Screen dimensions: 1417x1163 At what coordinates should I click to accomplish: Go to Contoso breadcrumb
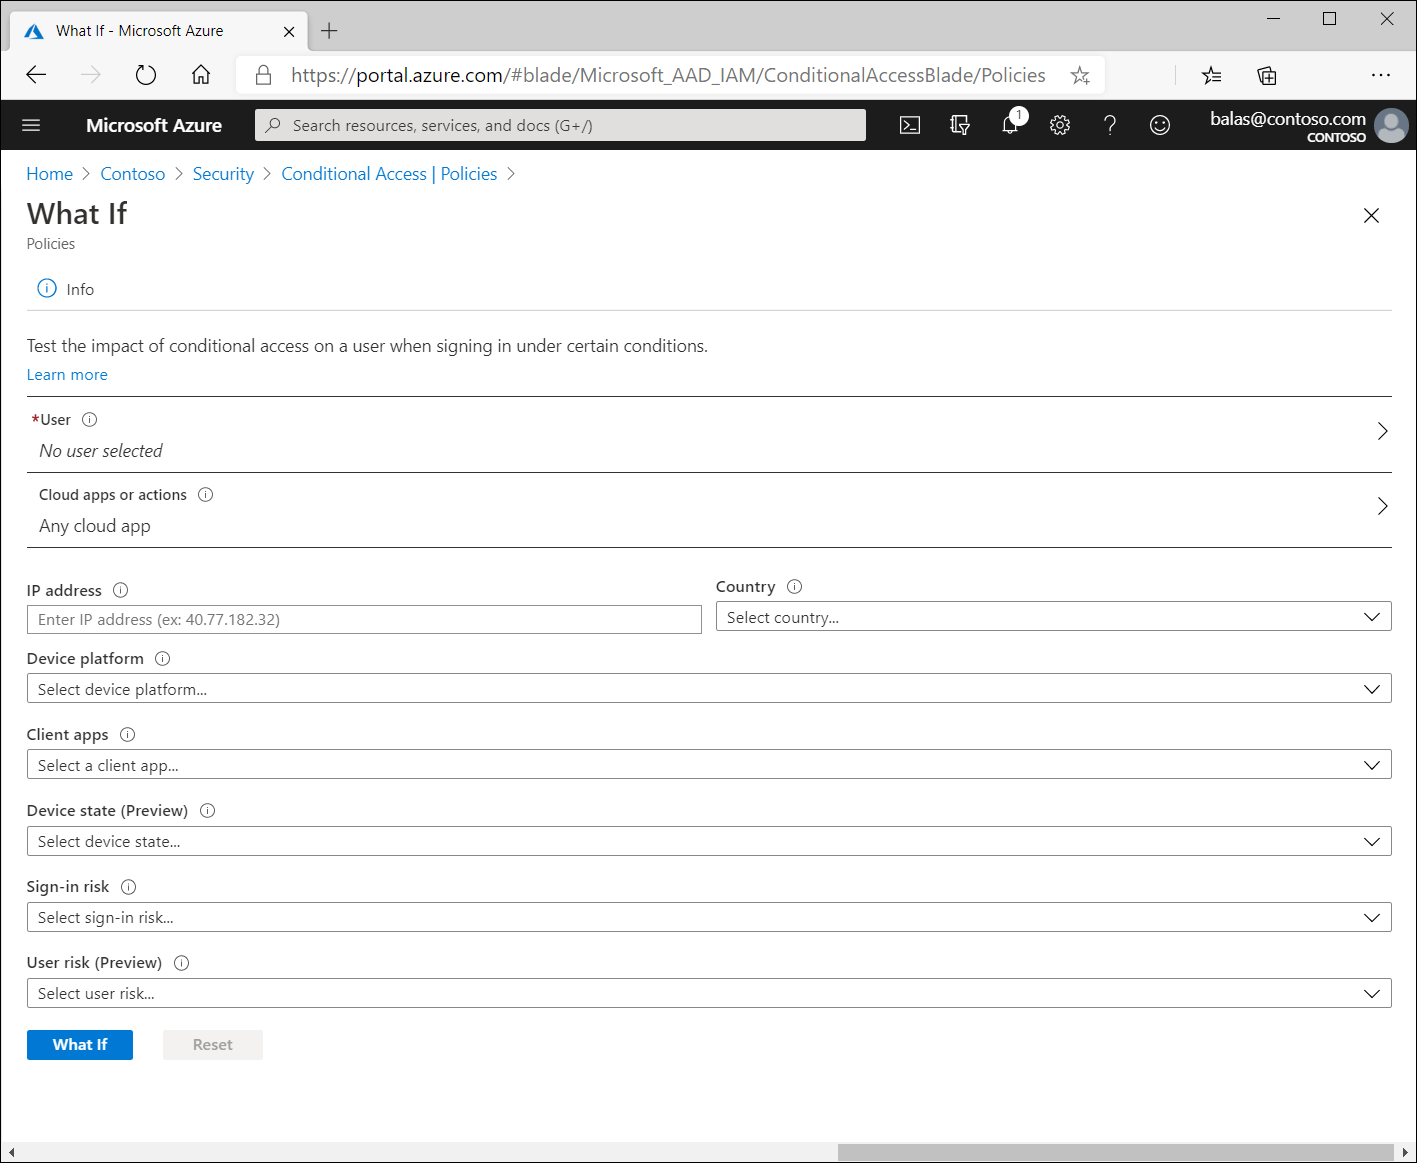tap(133, 174)
